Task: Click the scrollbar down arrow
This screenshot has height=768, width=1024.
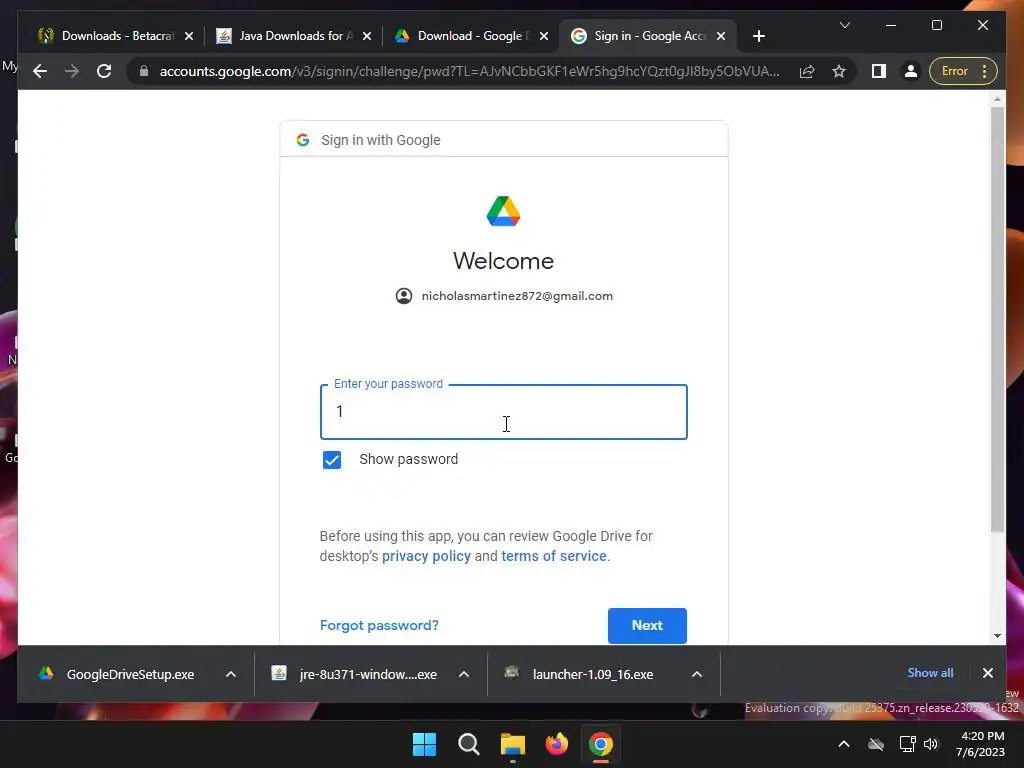Action: 997,636
